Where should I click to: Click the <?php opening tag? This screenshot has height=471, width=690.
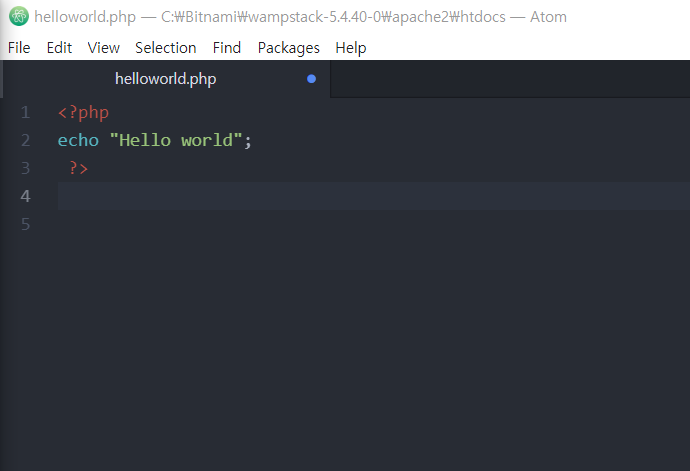pos(83,113)
